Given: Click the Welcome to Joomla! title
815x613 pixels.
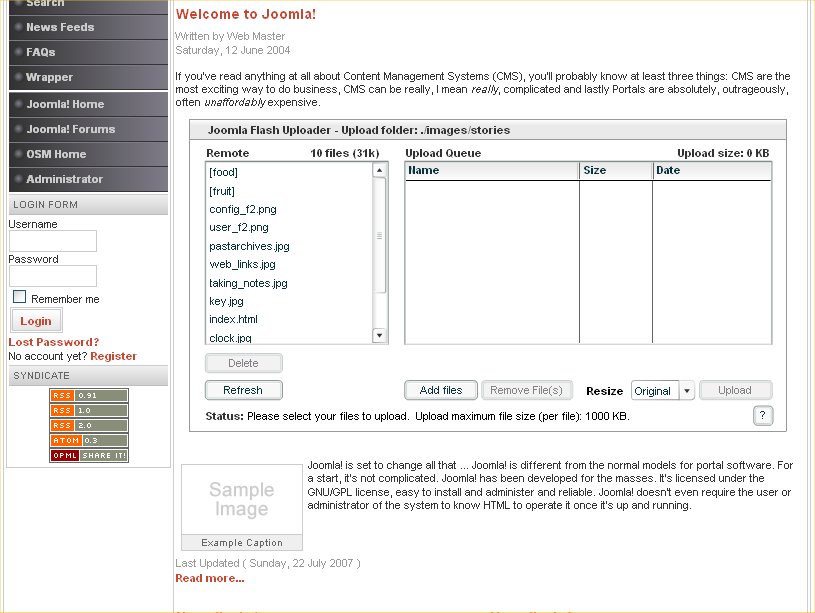Looking at the screenshot, I should click(245, 14).
